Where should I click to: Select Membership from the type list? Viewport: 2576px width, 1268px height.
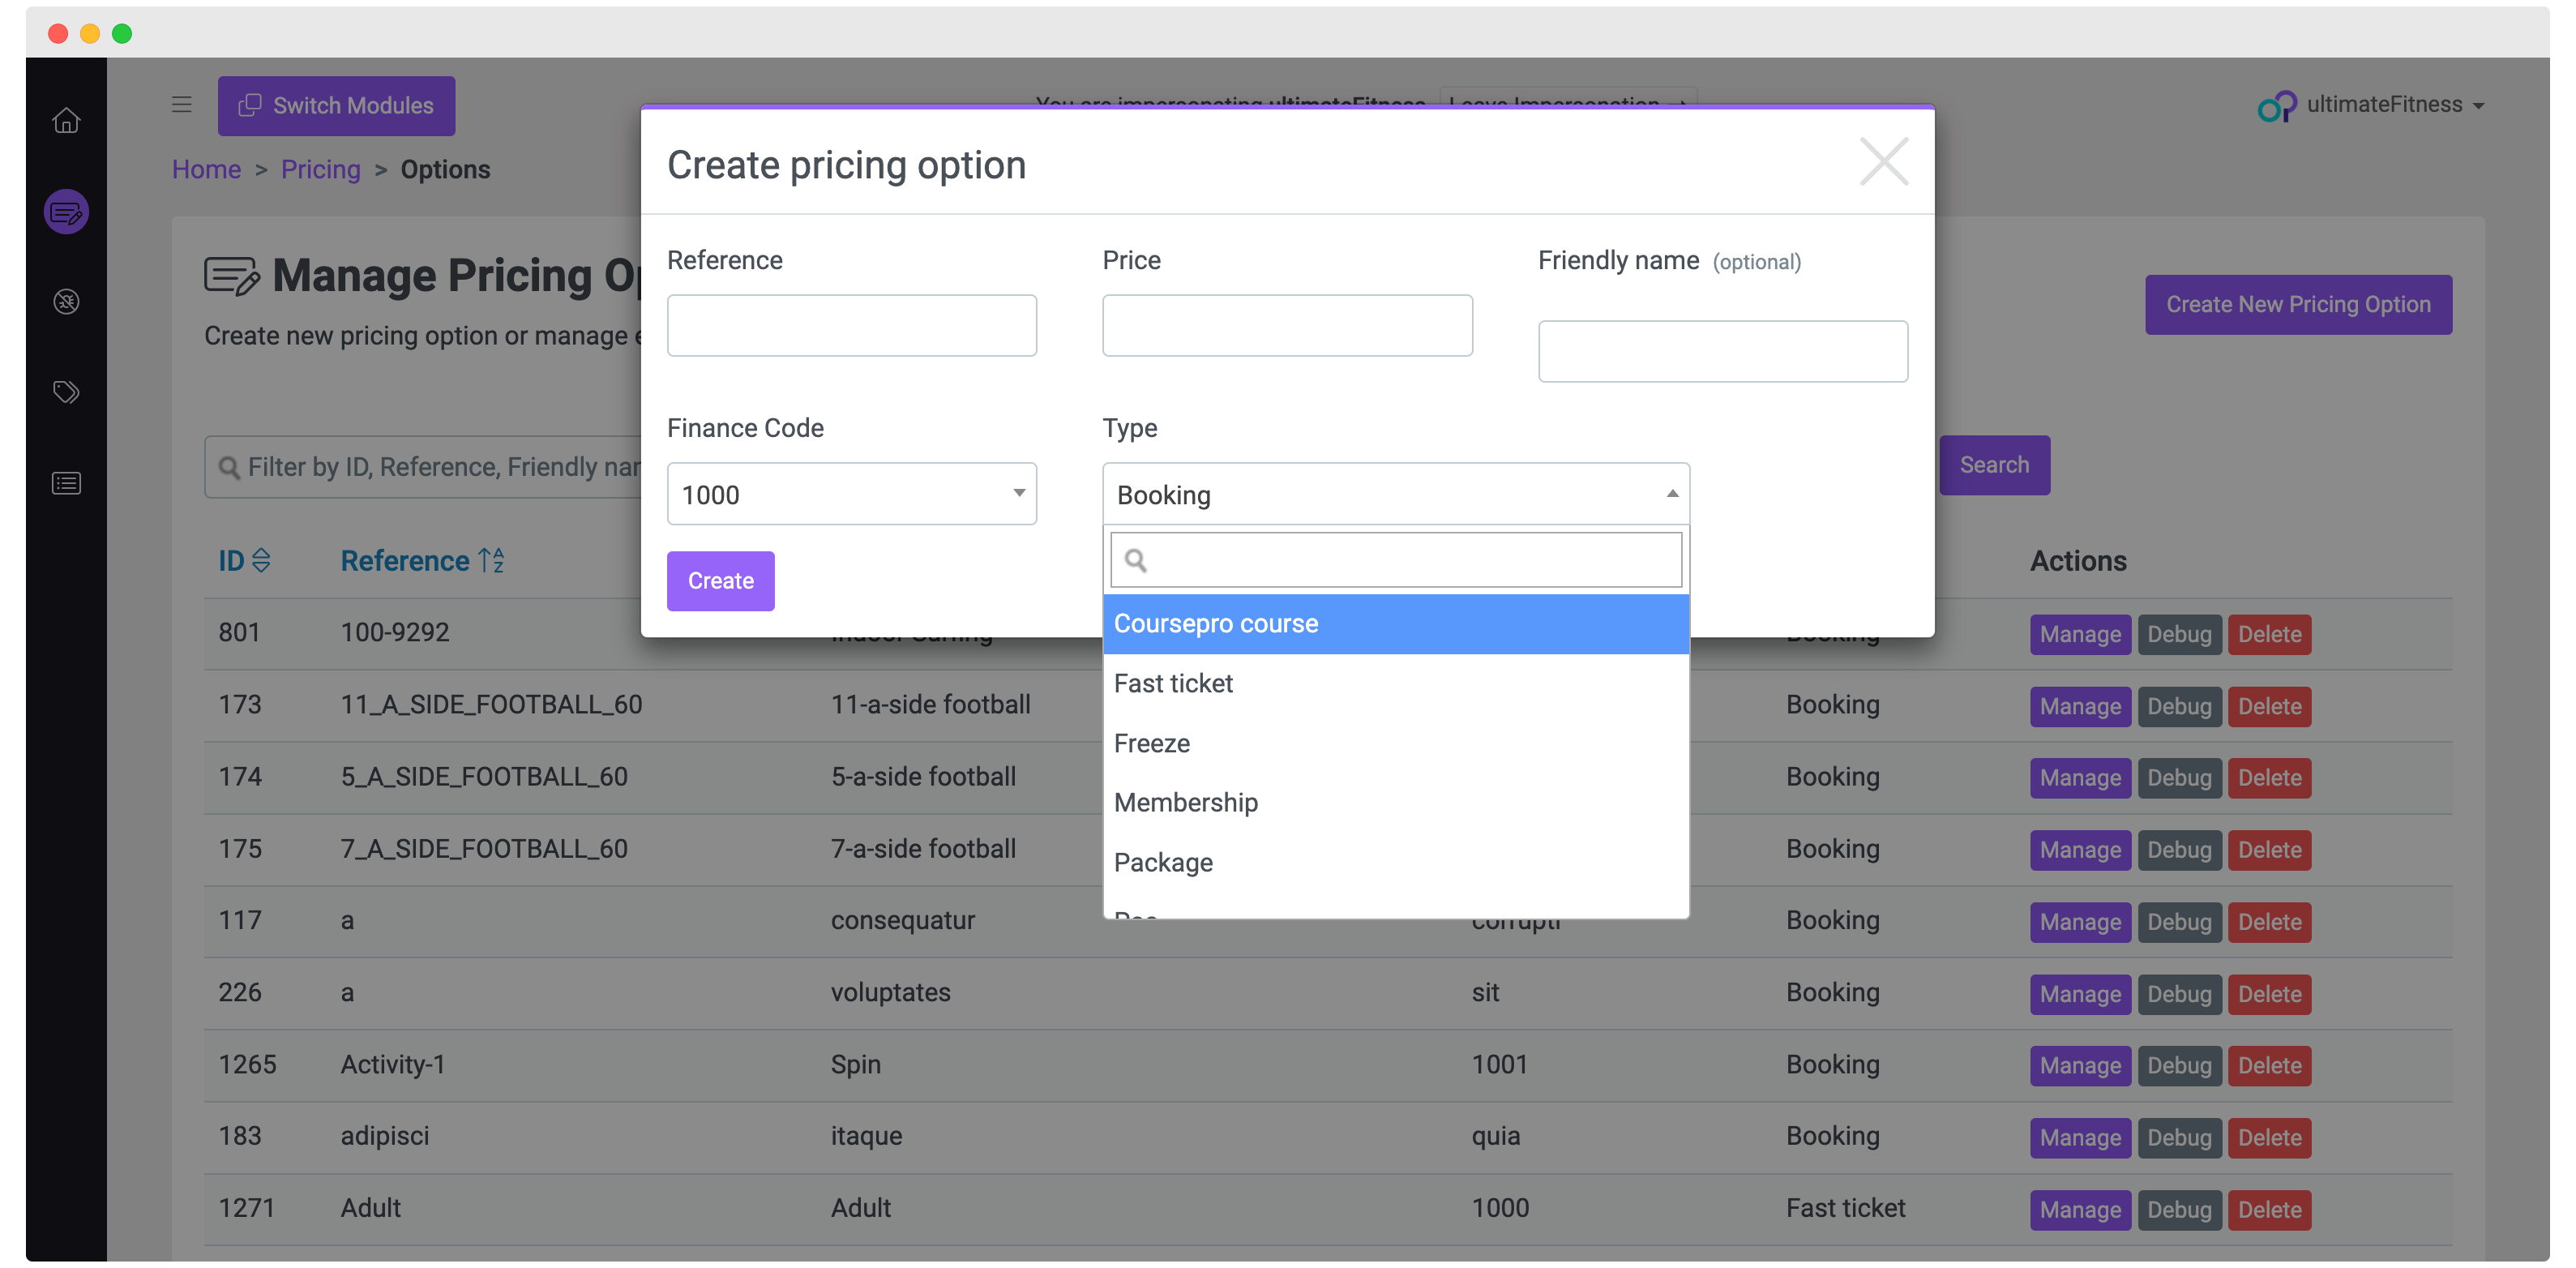coord(1186,803)
